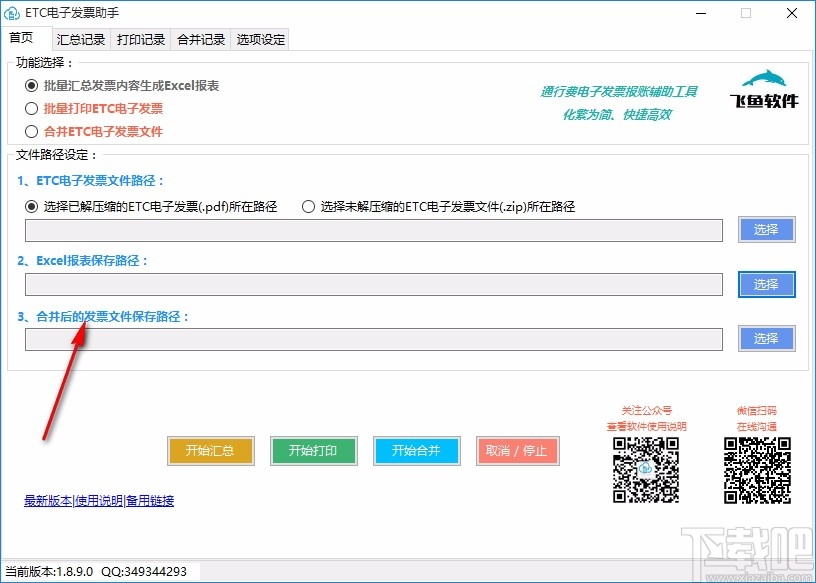The height and width of the screenshot is (583, 816).
Task: Click the 取消/停止 button
Action: pos(517,451)
